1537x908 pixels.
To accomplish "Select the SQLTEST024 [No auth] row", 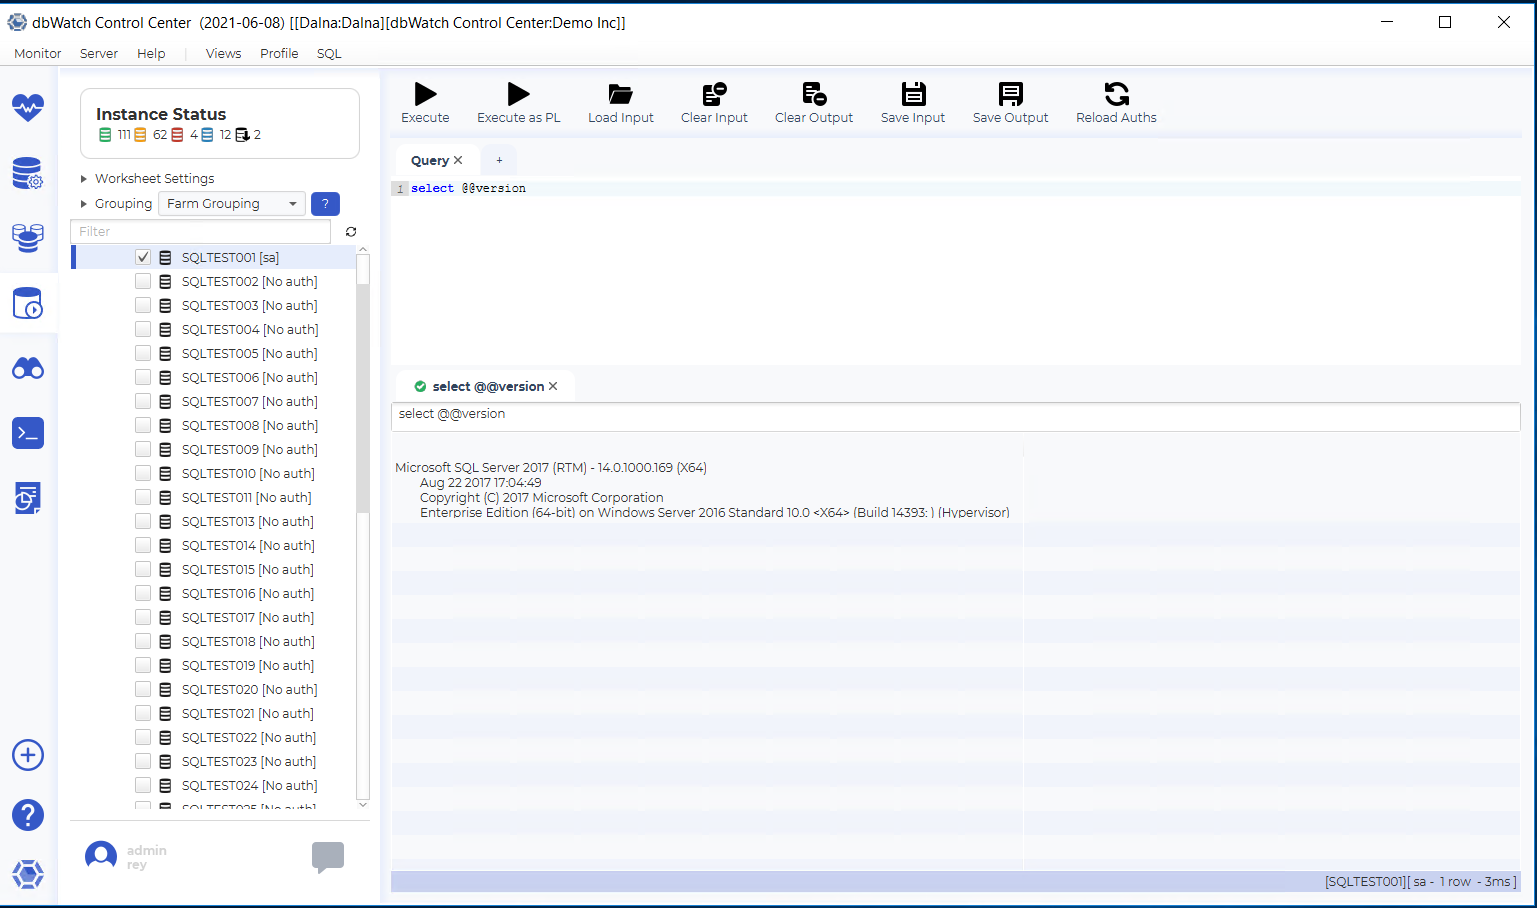I will 215,785.
